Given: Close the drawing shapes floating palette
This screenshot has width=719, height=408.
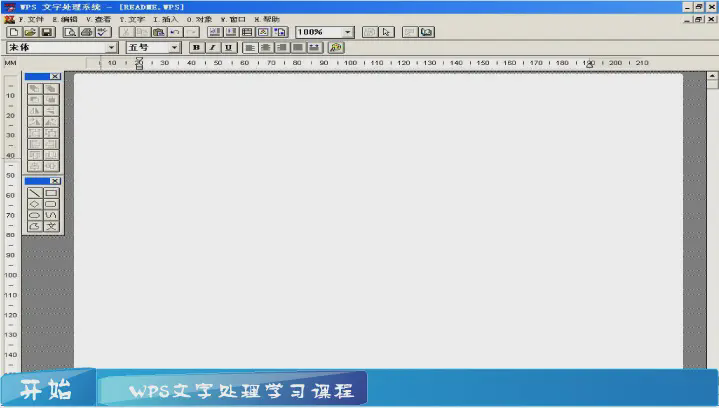Looking at the screenshot, I should pos(55,181).
